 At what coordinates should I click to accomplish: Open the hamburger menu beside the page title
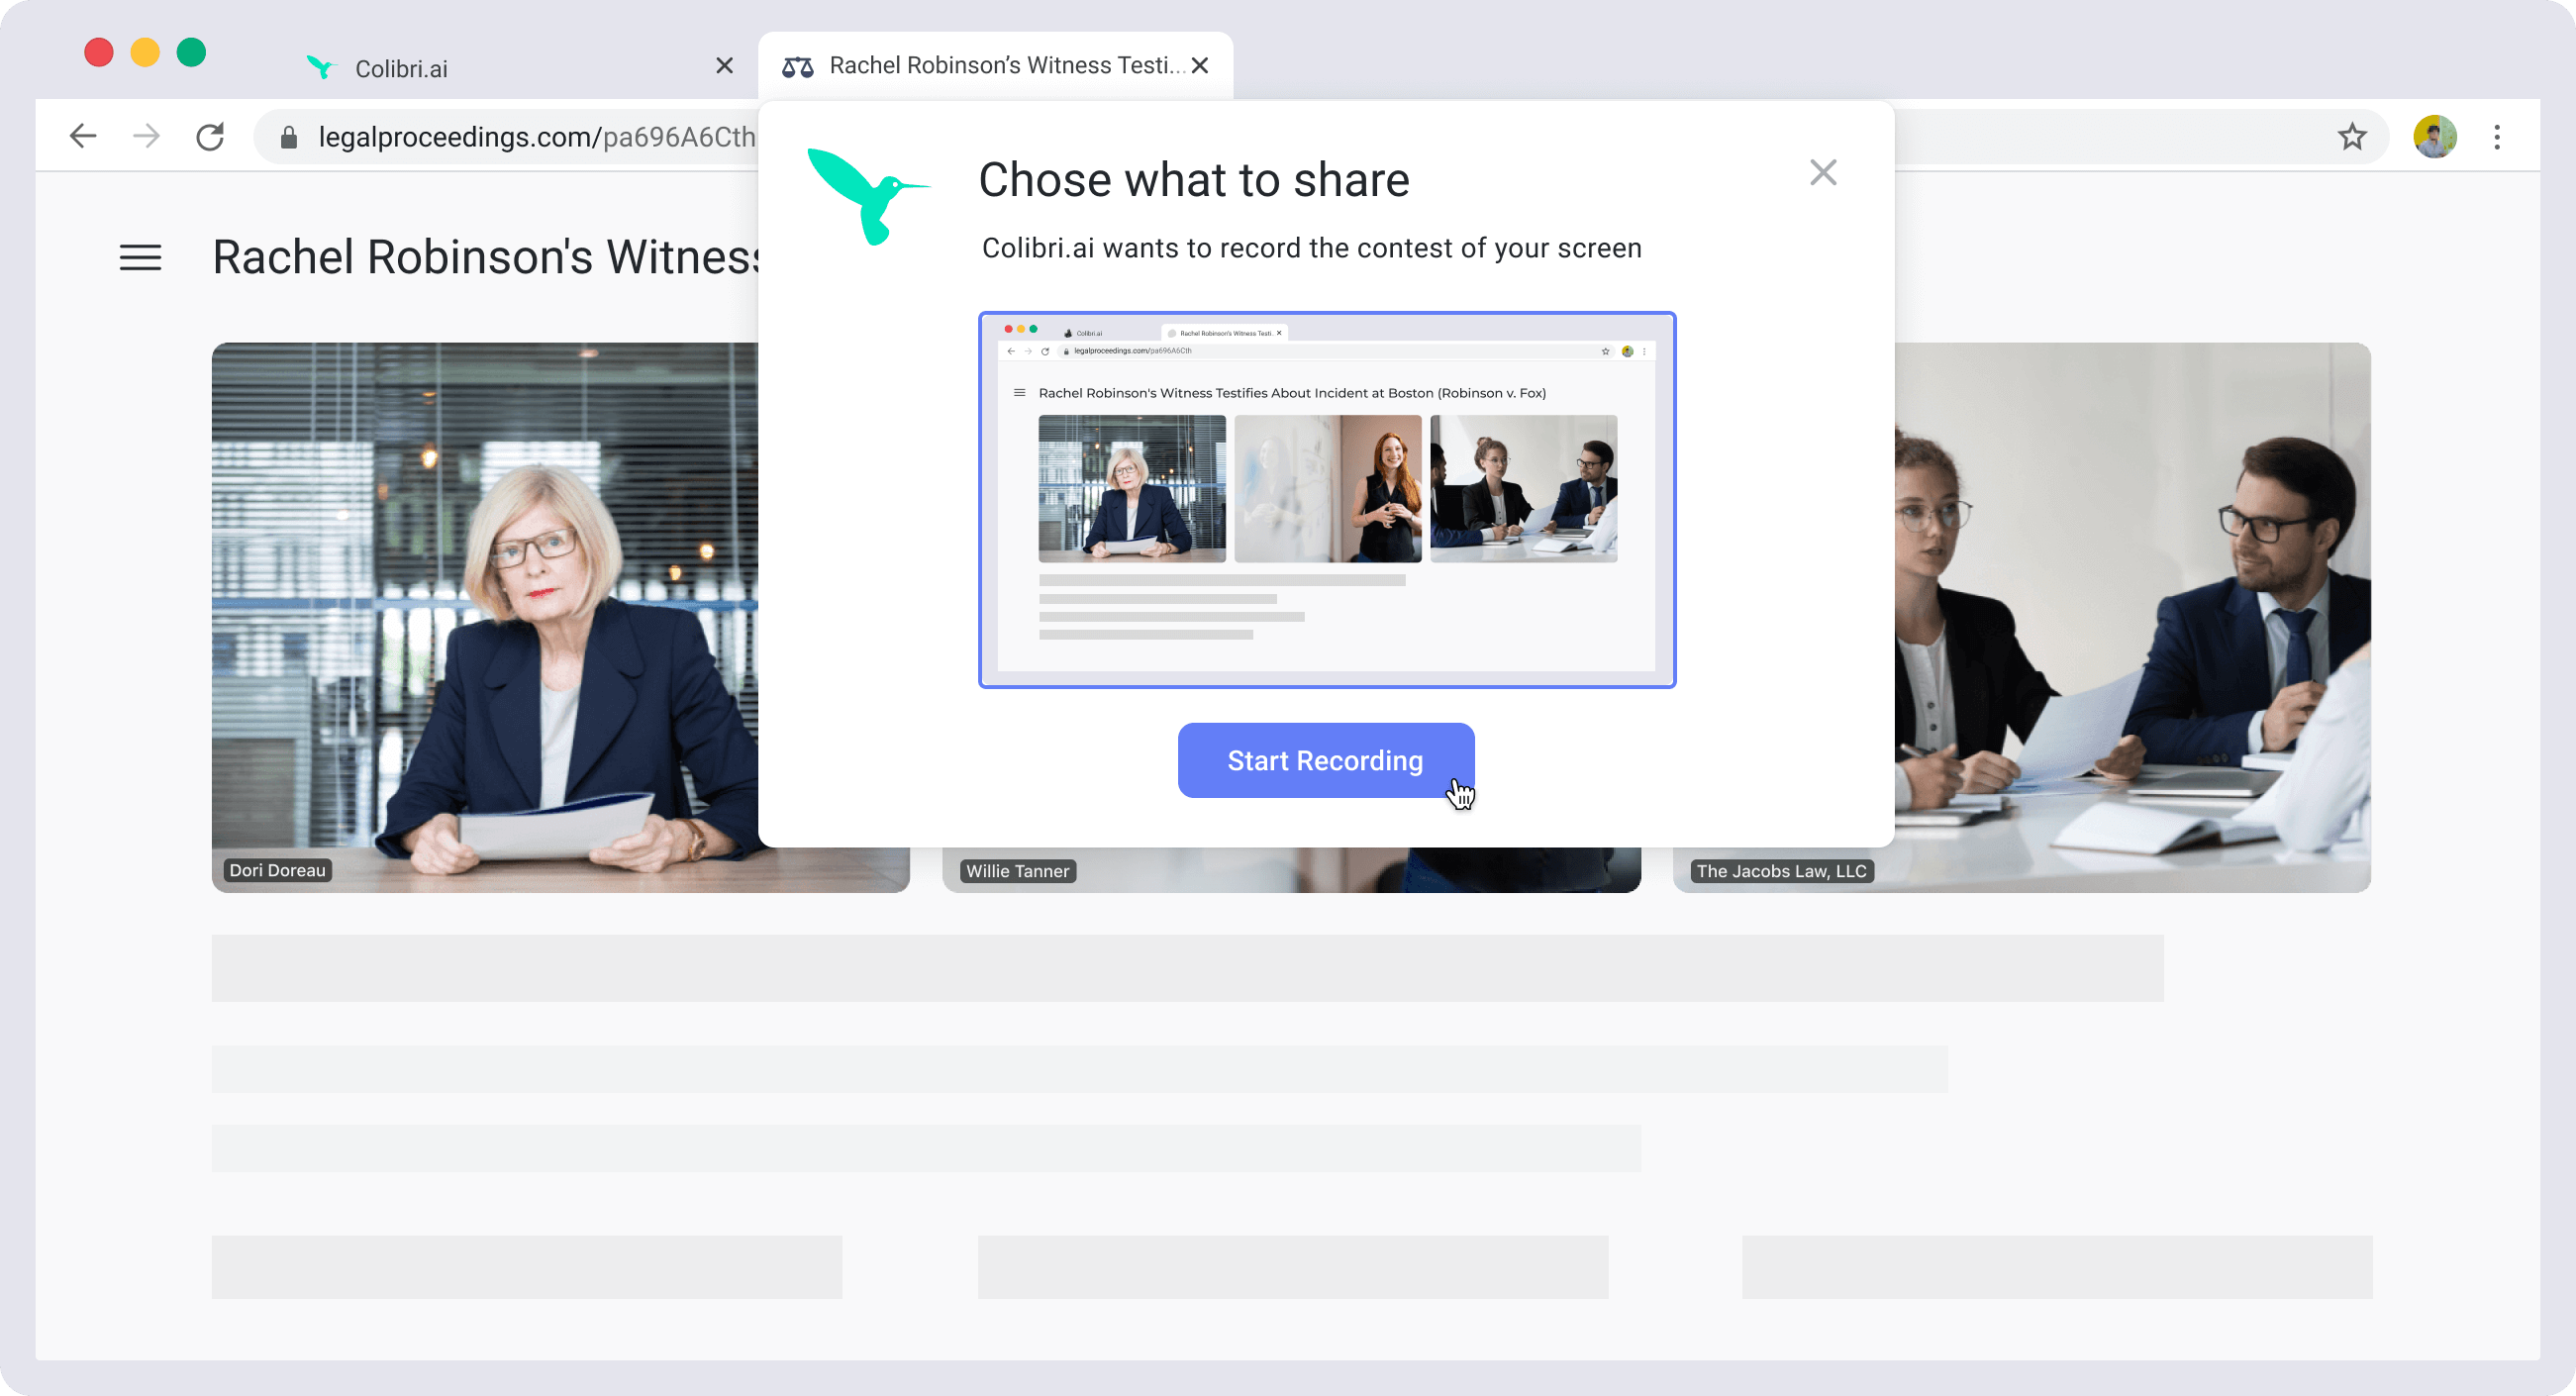click(x=140, y=257)
